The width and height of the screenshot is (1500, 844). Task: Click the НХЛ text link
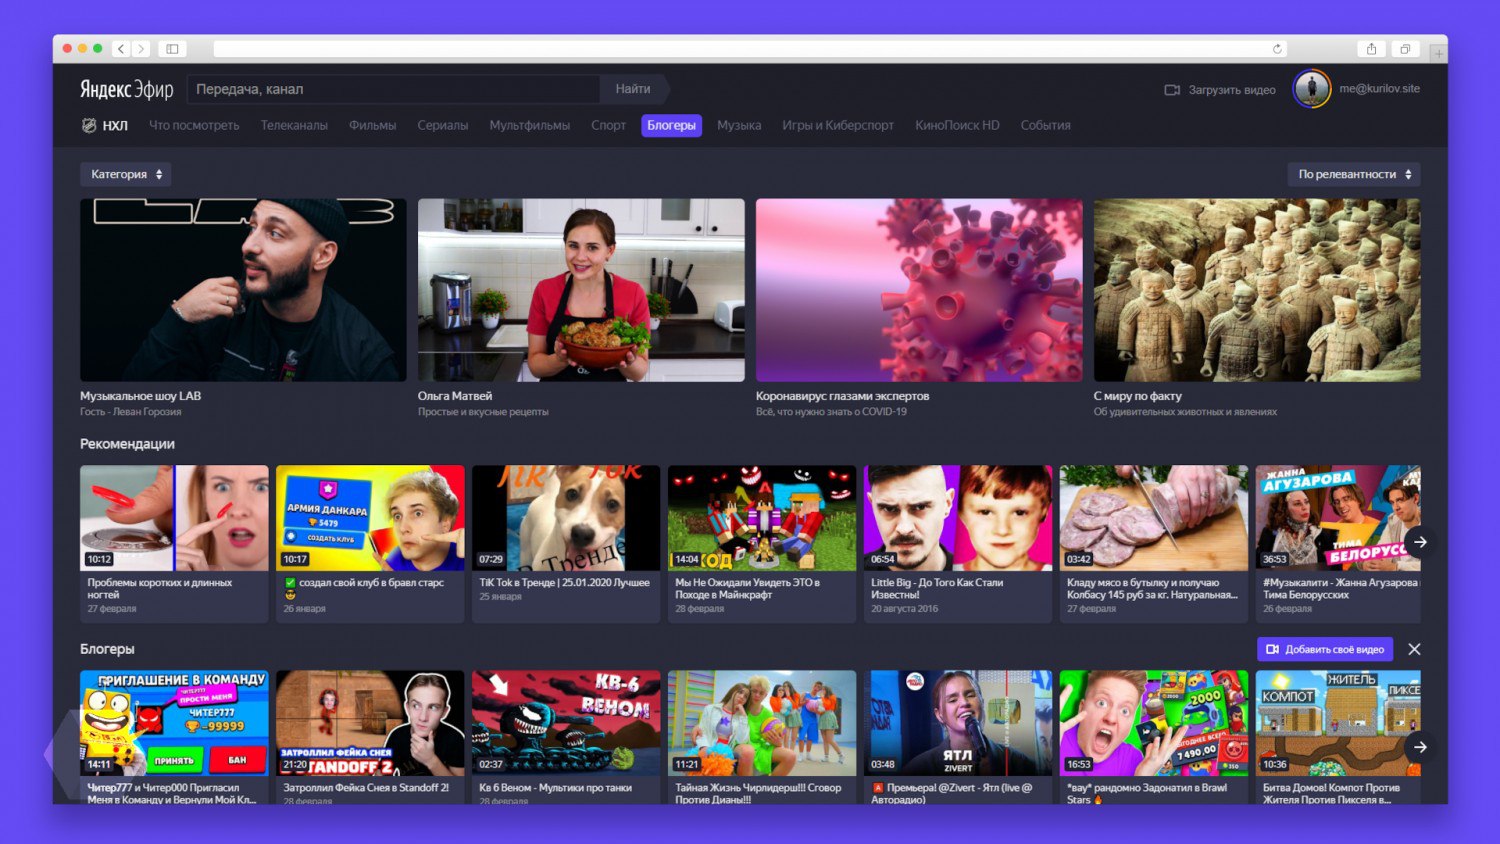click(115, 125)
